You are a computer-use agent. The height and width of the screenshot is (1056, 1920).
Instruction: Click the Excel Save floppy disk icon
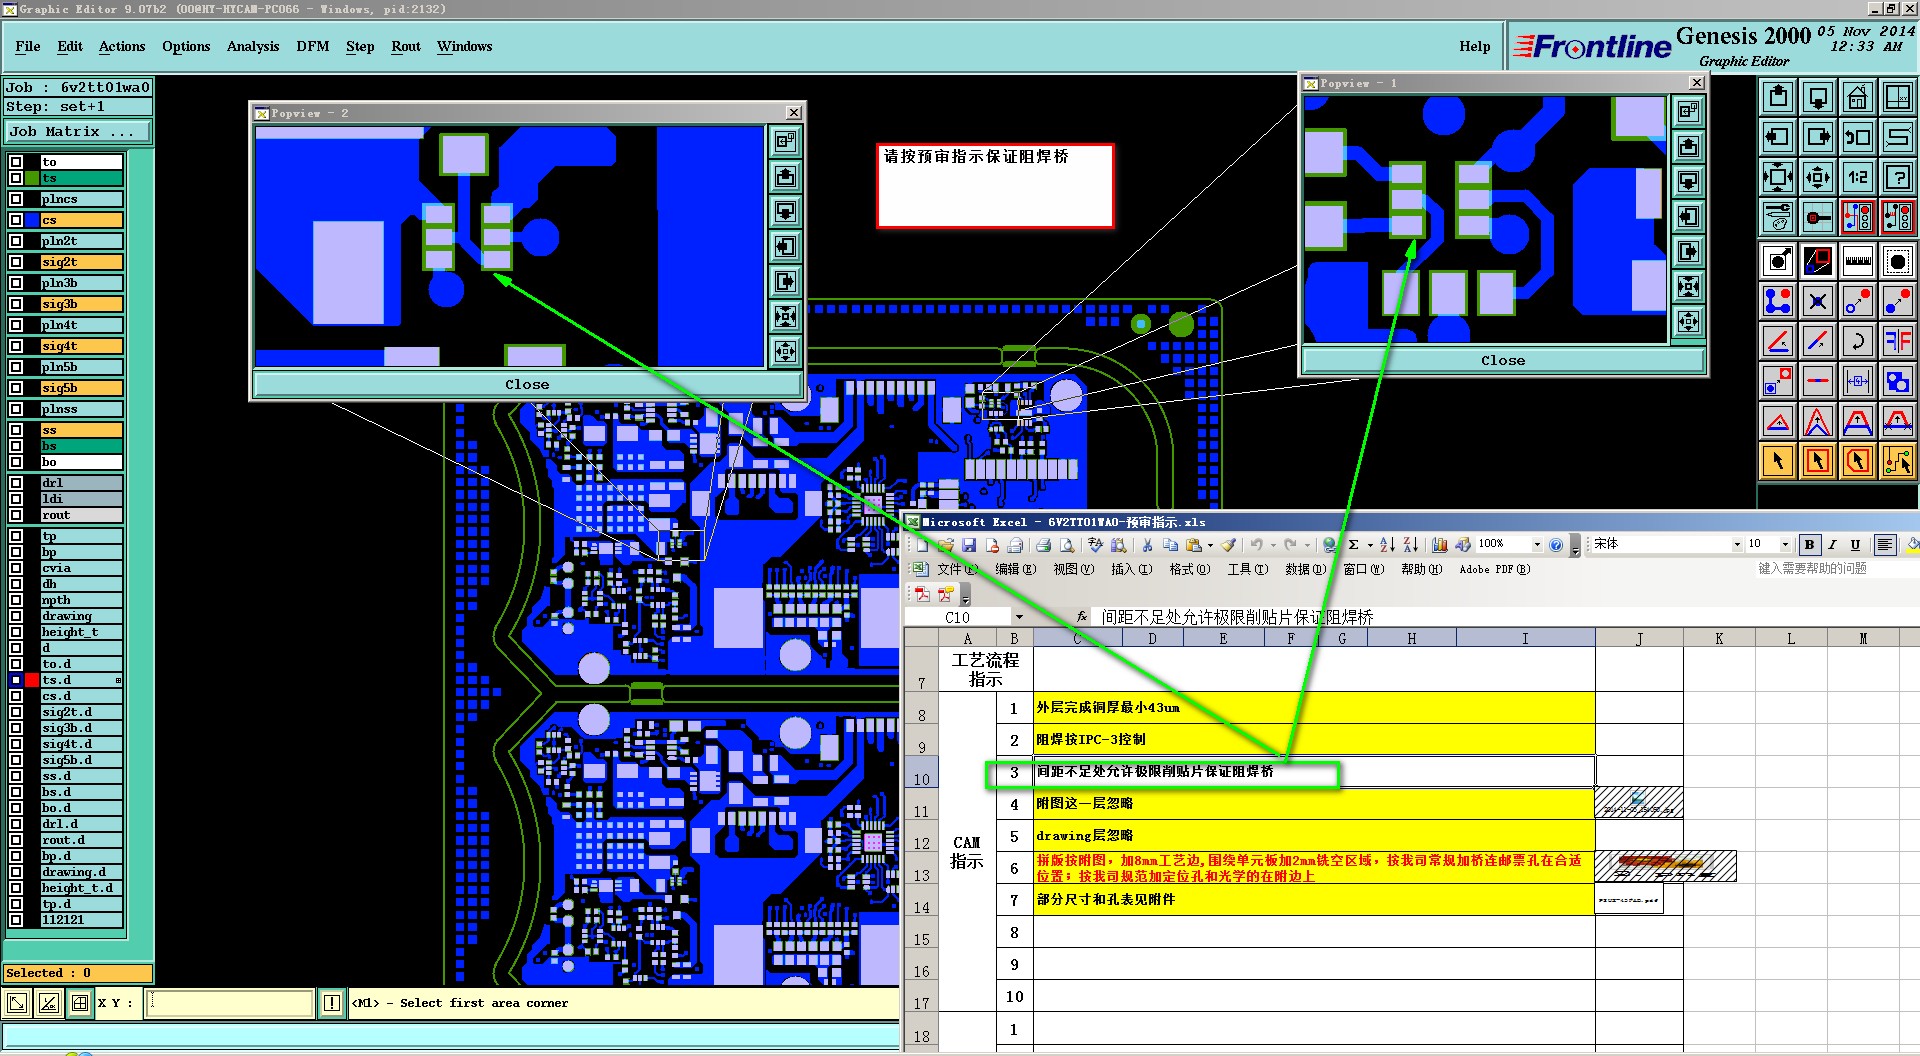968,545
